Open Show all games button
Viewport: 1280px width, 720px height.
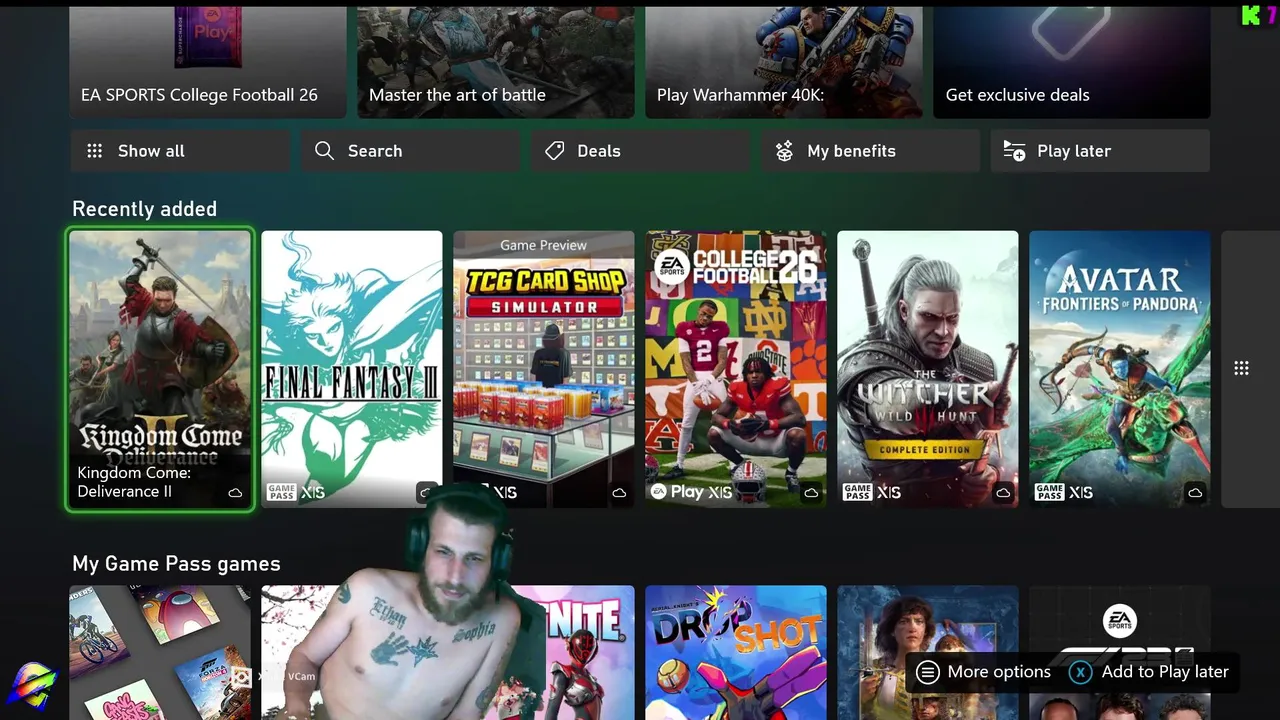coord(180,151)
